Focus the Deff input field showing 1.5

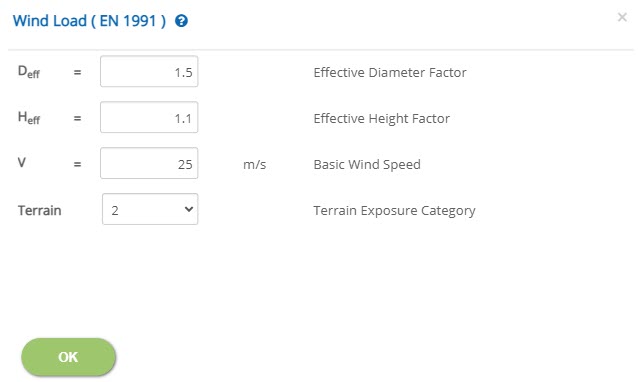[149, 72]
